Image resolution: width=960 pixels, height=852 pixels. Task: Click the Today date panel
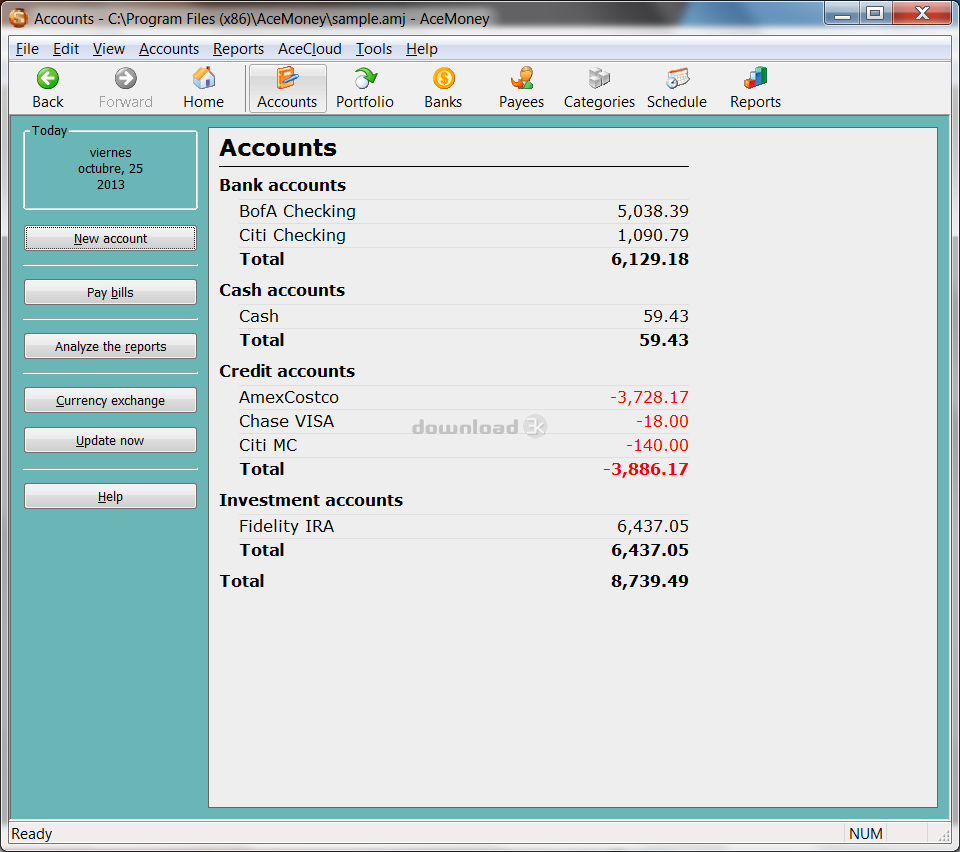[110, 170]
